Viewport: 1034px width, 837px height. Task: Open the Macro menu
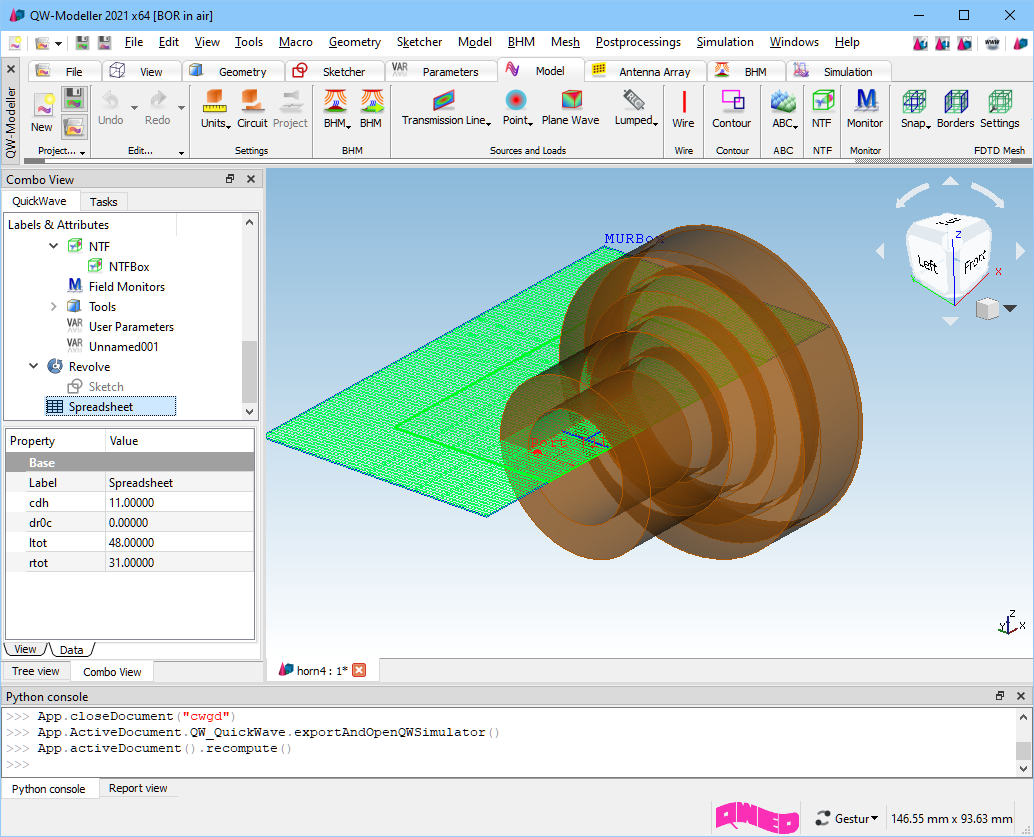pos(295,42)
